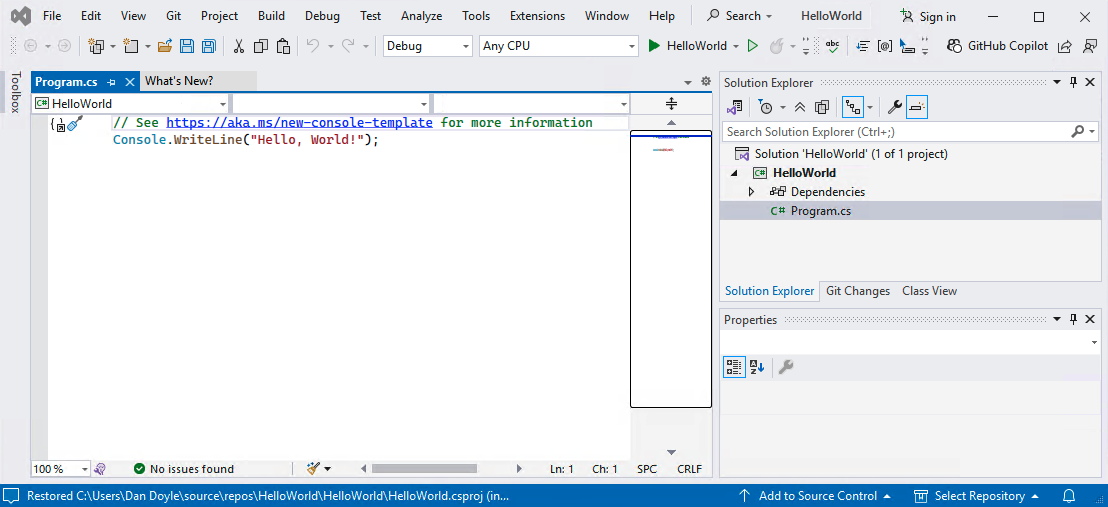Image resolution: width=1108 pixels, height=507 pixels.
Task: Toggle pin on Program.cs tab
Action: click(112, 82)
